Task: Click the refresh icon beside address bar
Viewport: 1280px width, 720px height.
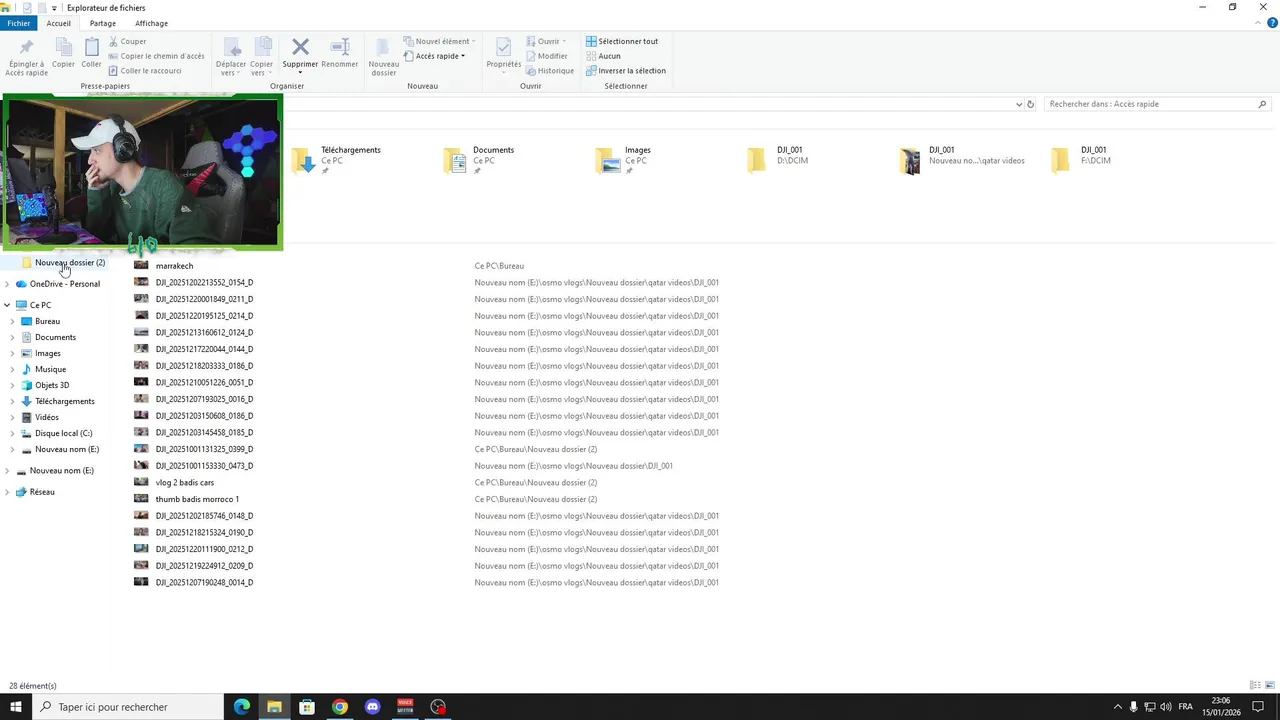Action: pyautogui.click(x=1031, y=104)
